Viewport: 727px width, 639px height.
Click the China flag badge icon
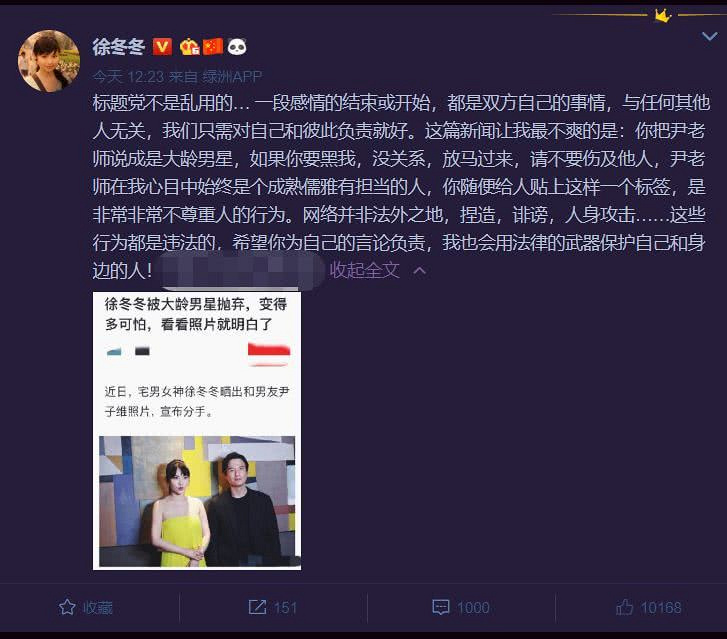[x=213, y=46]
